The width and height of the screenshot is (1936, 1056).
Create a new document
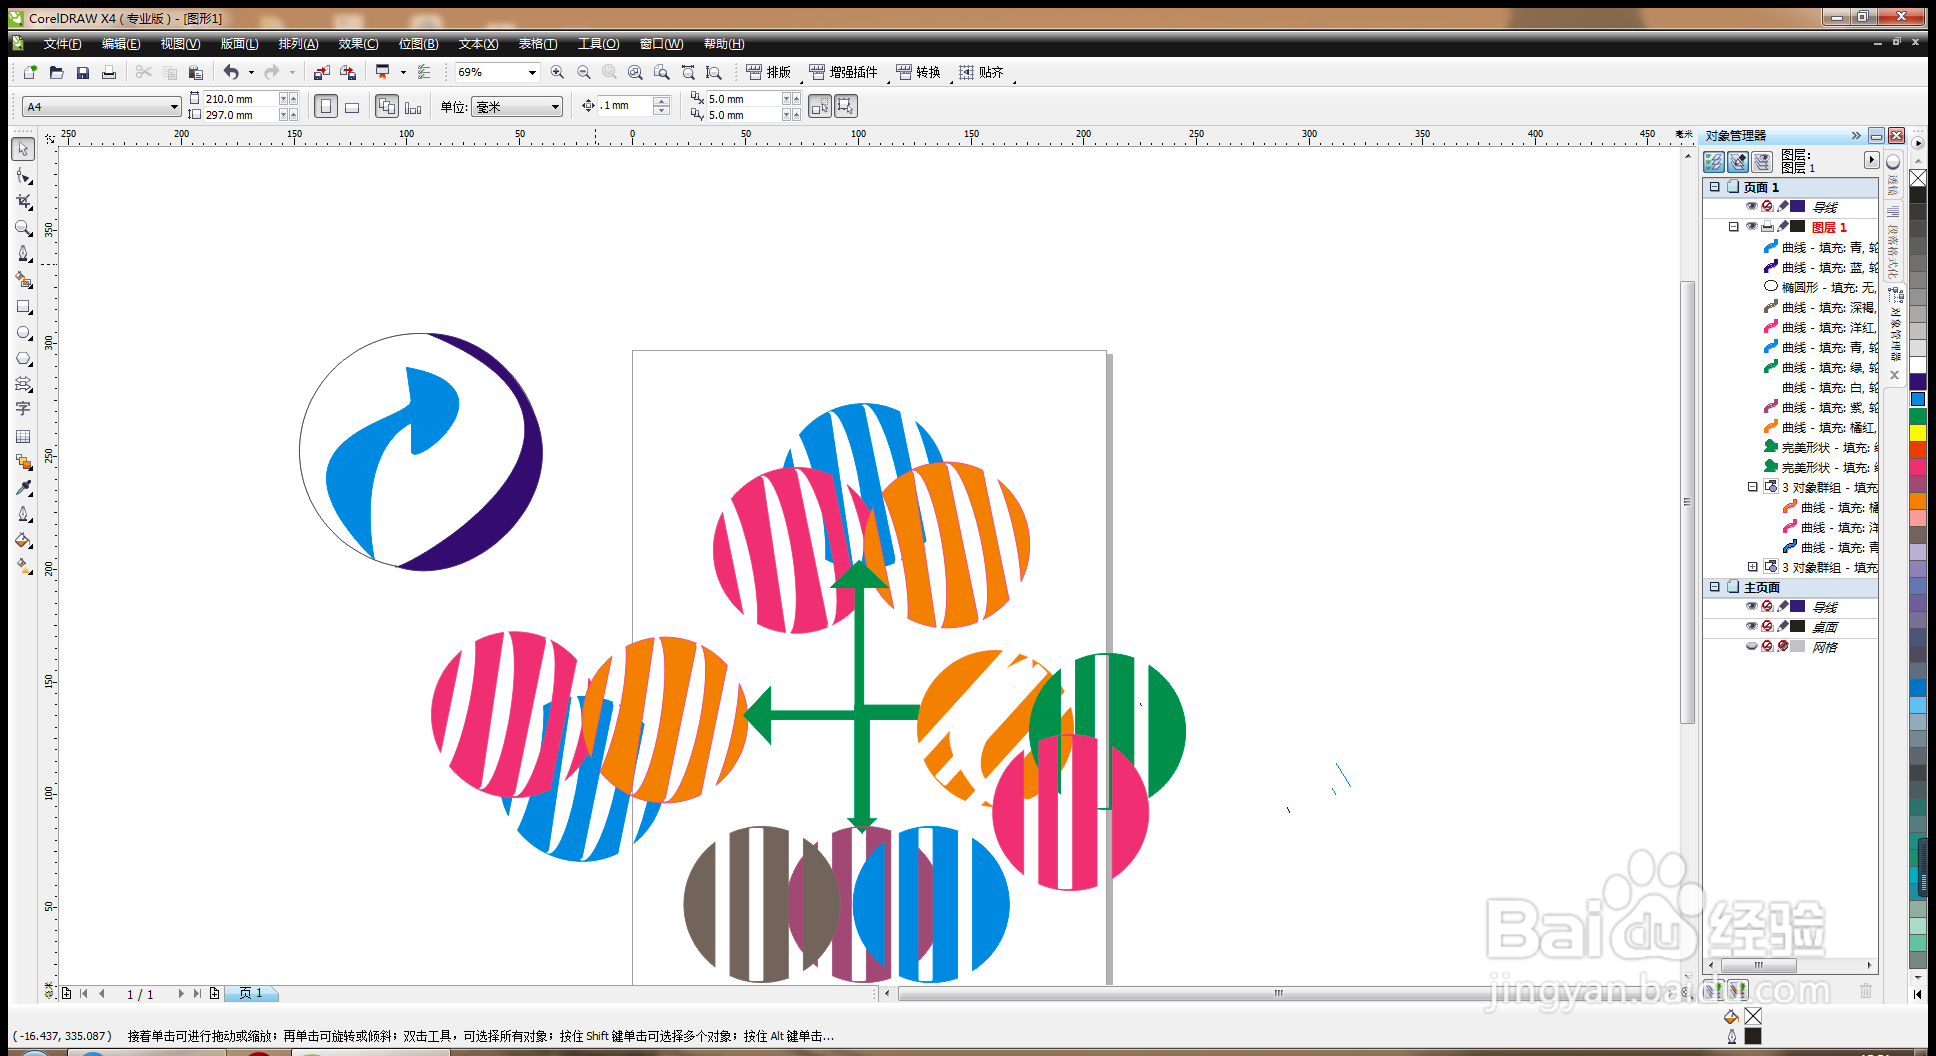coord(30,72)
